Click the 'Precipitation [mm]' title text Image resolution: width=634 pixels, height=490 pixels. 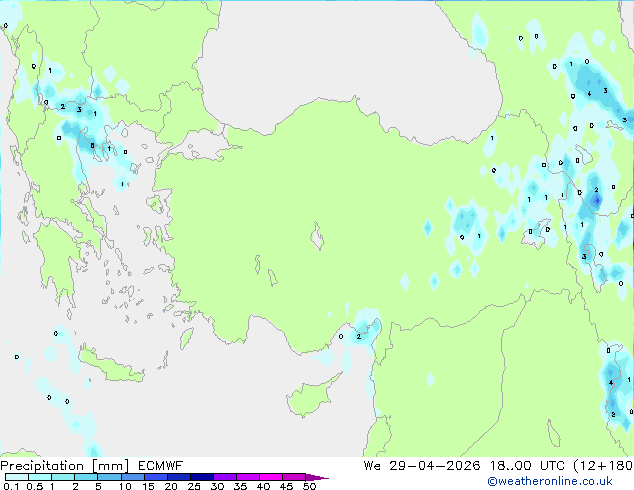tap(65, 466)
